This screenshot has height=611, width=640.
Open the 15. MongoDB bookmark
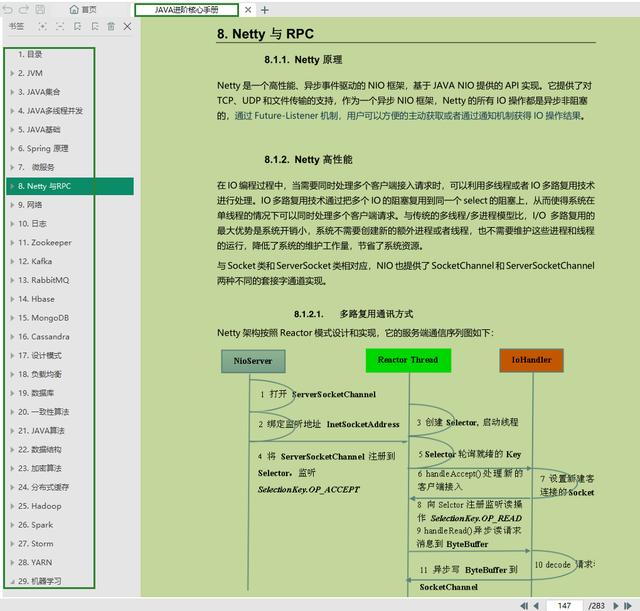(x=43, y=318)
